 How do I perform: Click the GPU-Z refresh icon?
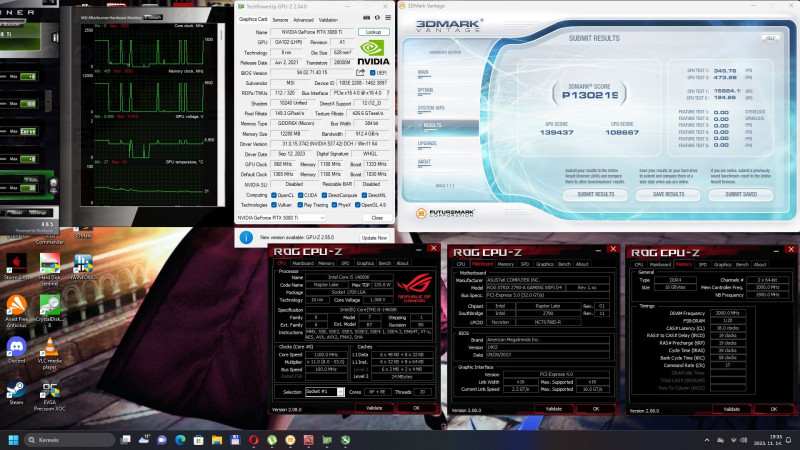pyautogui.click(x=377, y=18)
